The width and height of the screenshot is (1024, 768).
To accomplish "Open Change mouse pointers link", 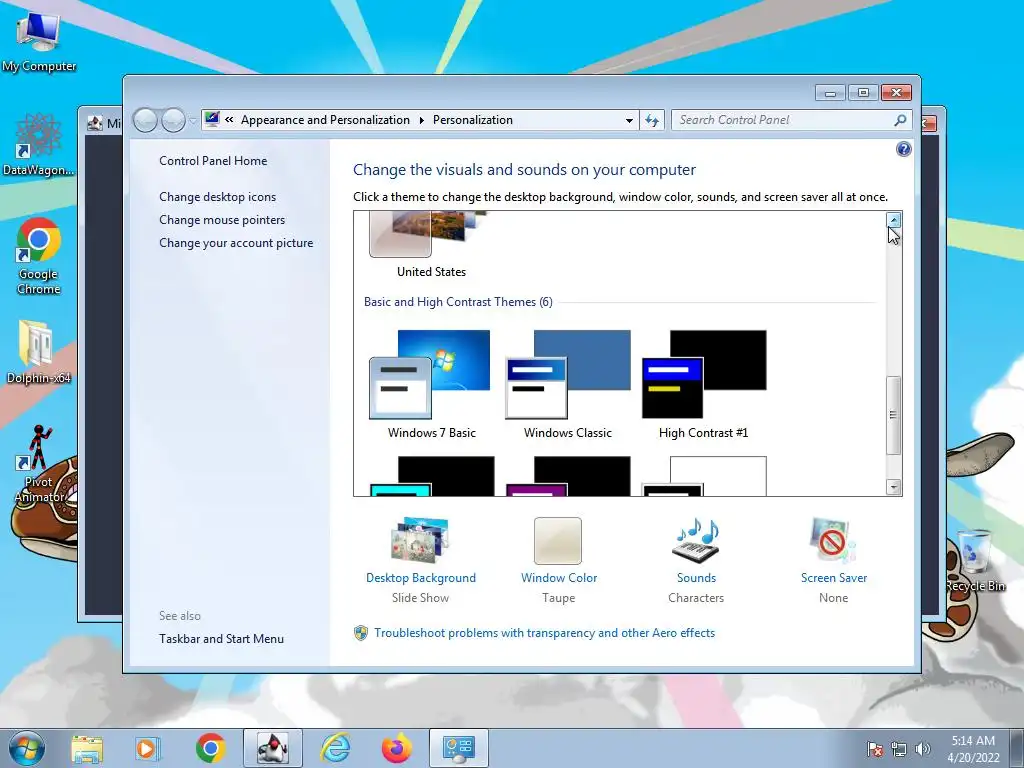I will pos(222,219).
